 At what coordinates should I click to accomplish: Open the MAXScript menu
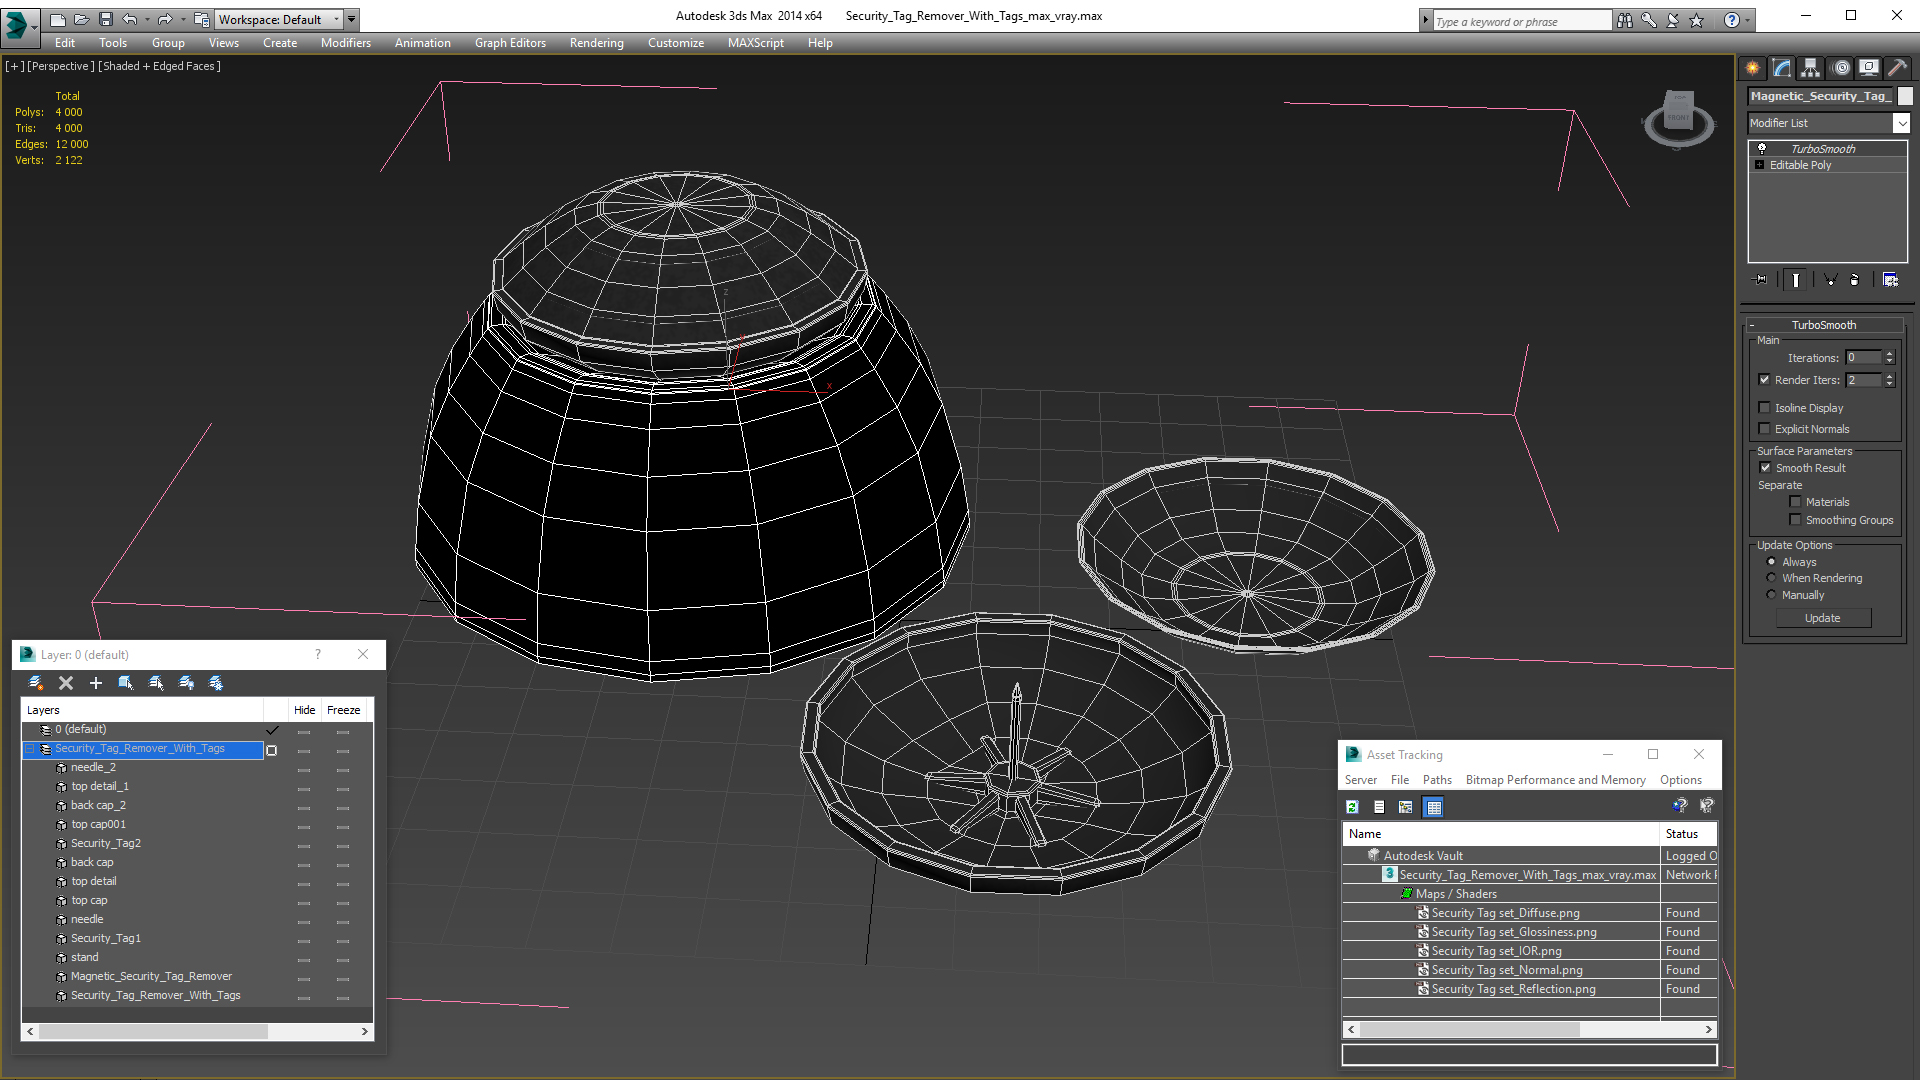755,43
